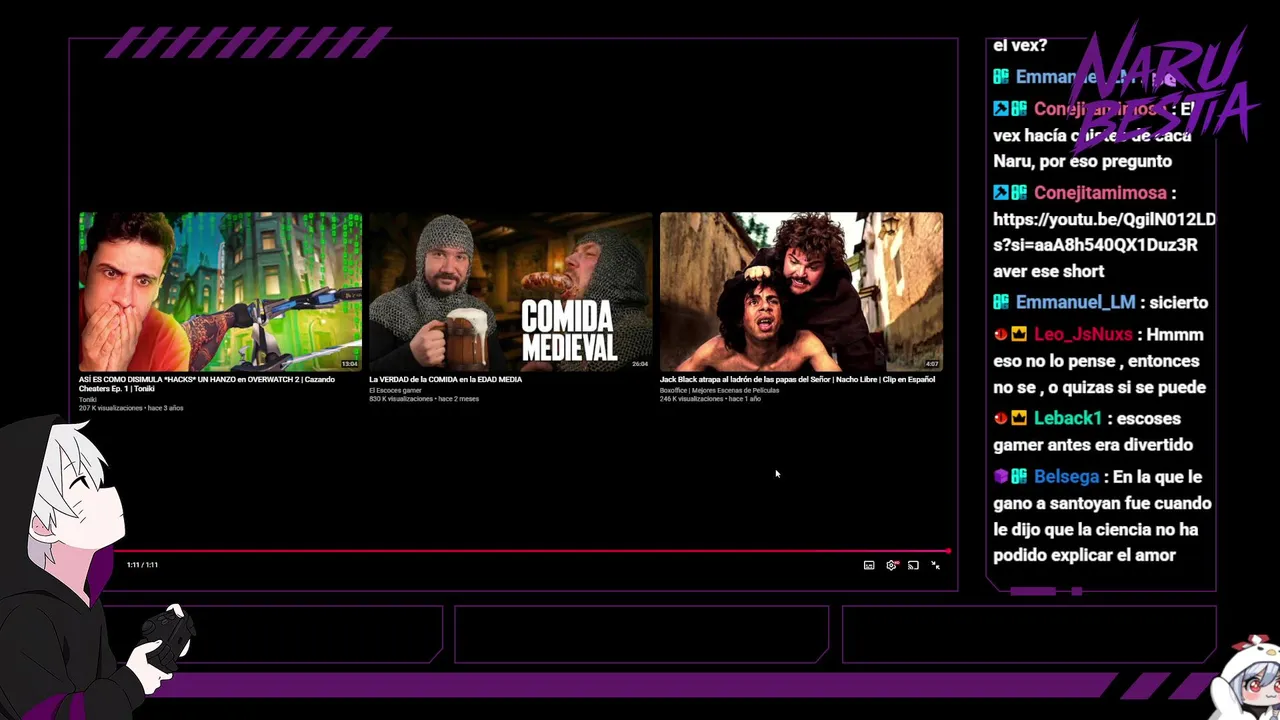Click the badge beside Emmanuel_LM 'sicierto' message

tap(1001, 302)
